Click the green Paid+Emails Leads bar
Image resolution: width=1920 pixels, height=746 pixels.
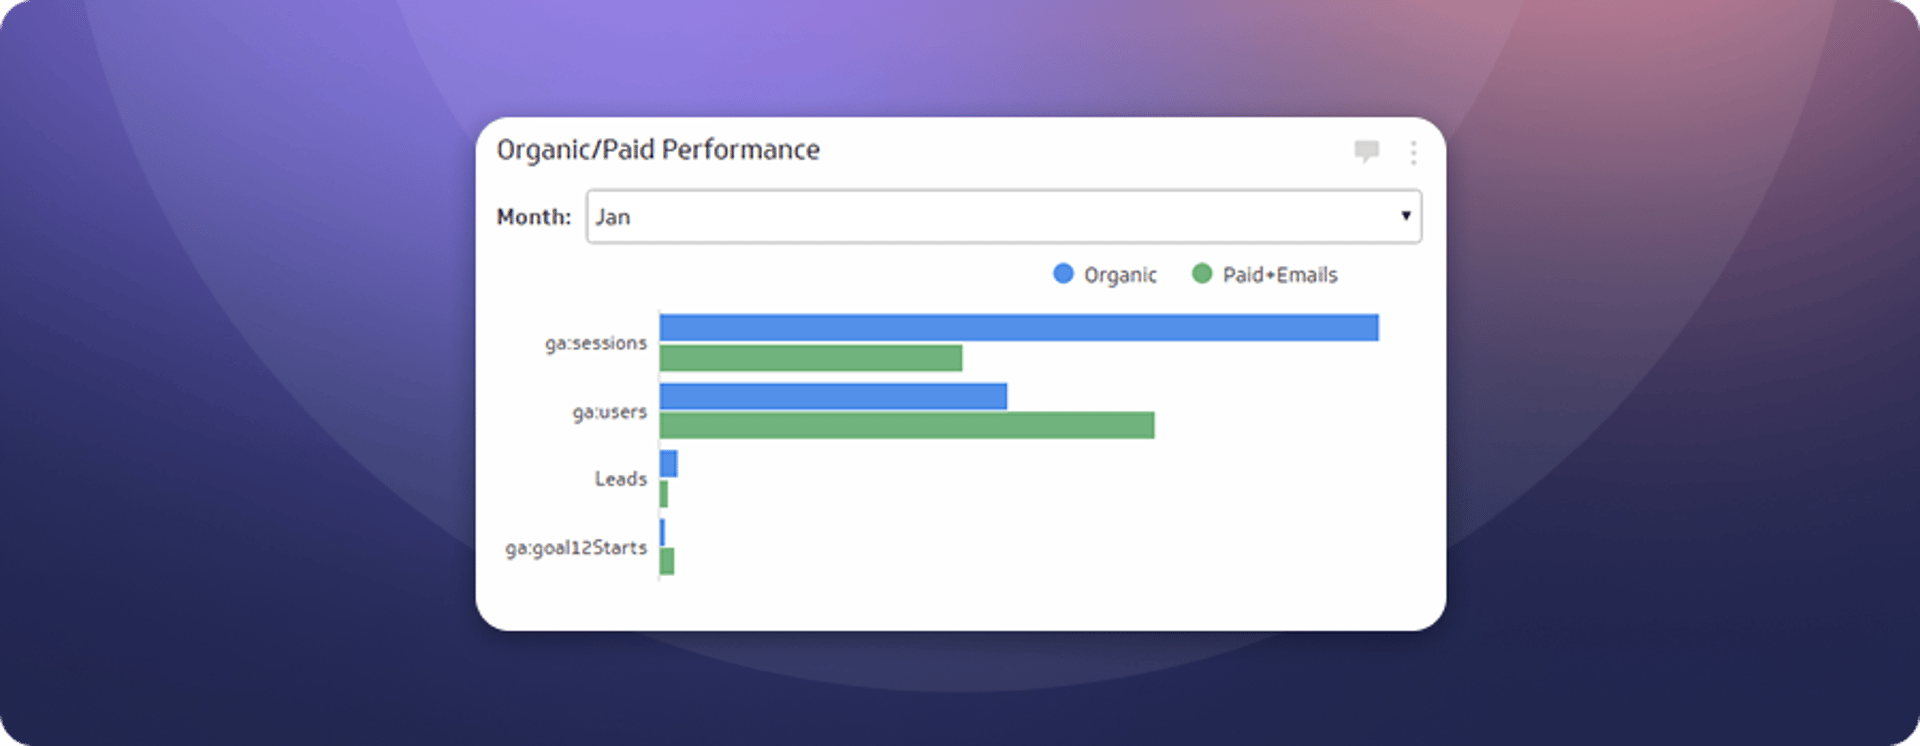pyautogui.click(x=664, y=494)
